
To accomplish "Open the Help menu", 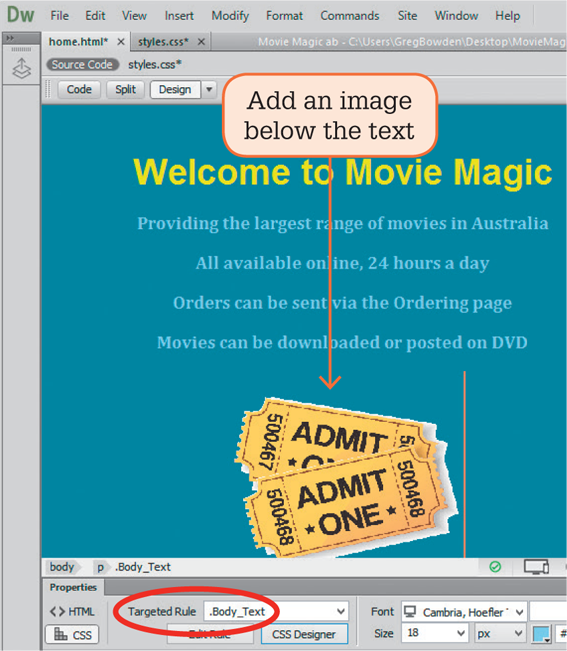I will 507,16.
